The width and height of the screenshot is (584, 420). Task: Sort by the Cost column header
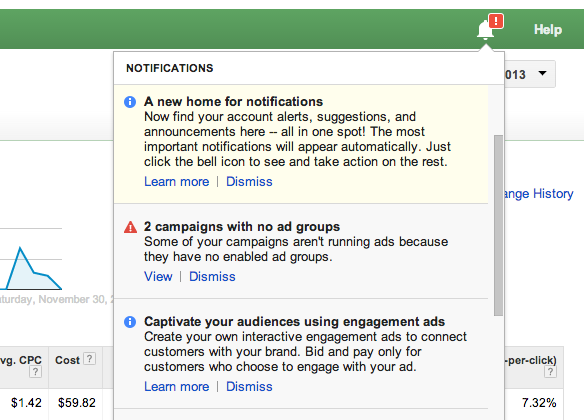click(x=67, y=360)
